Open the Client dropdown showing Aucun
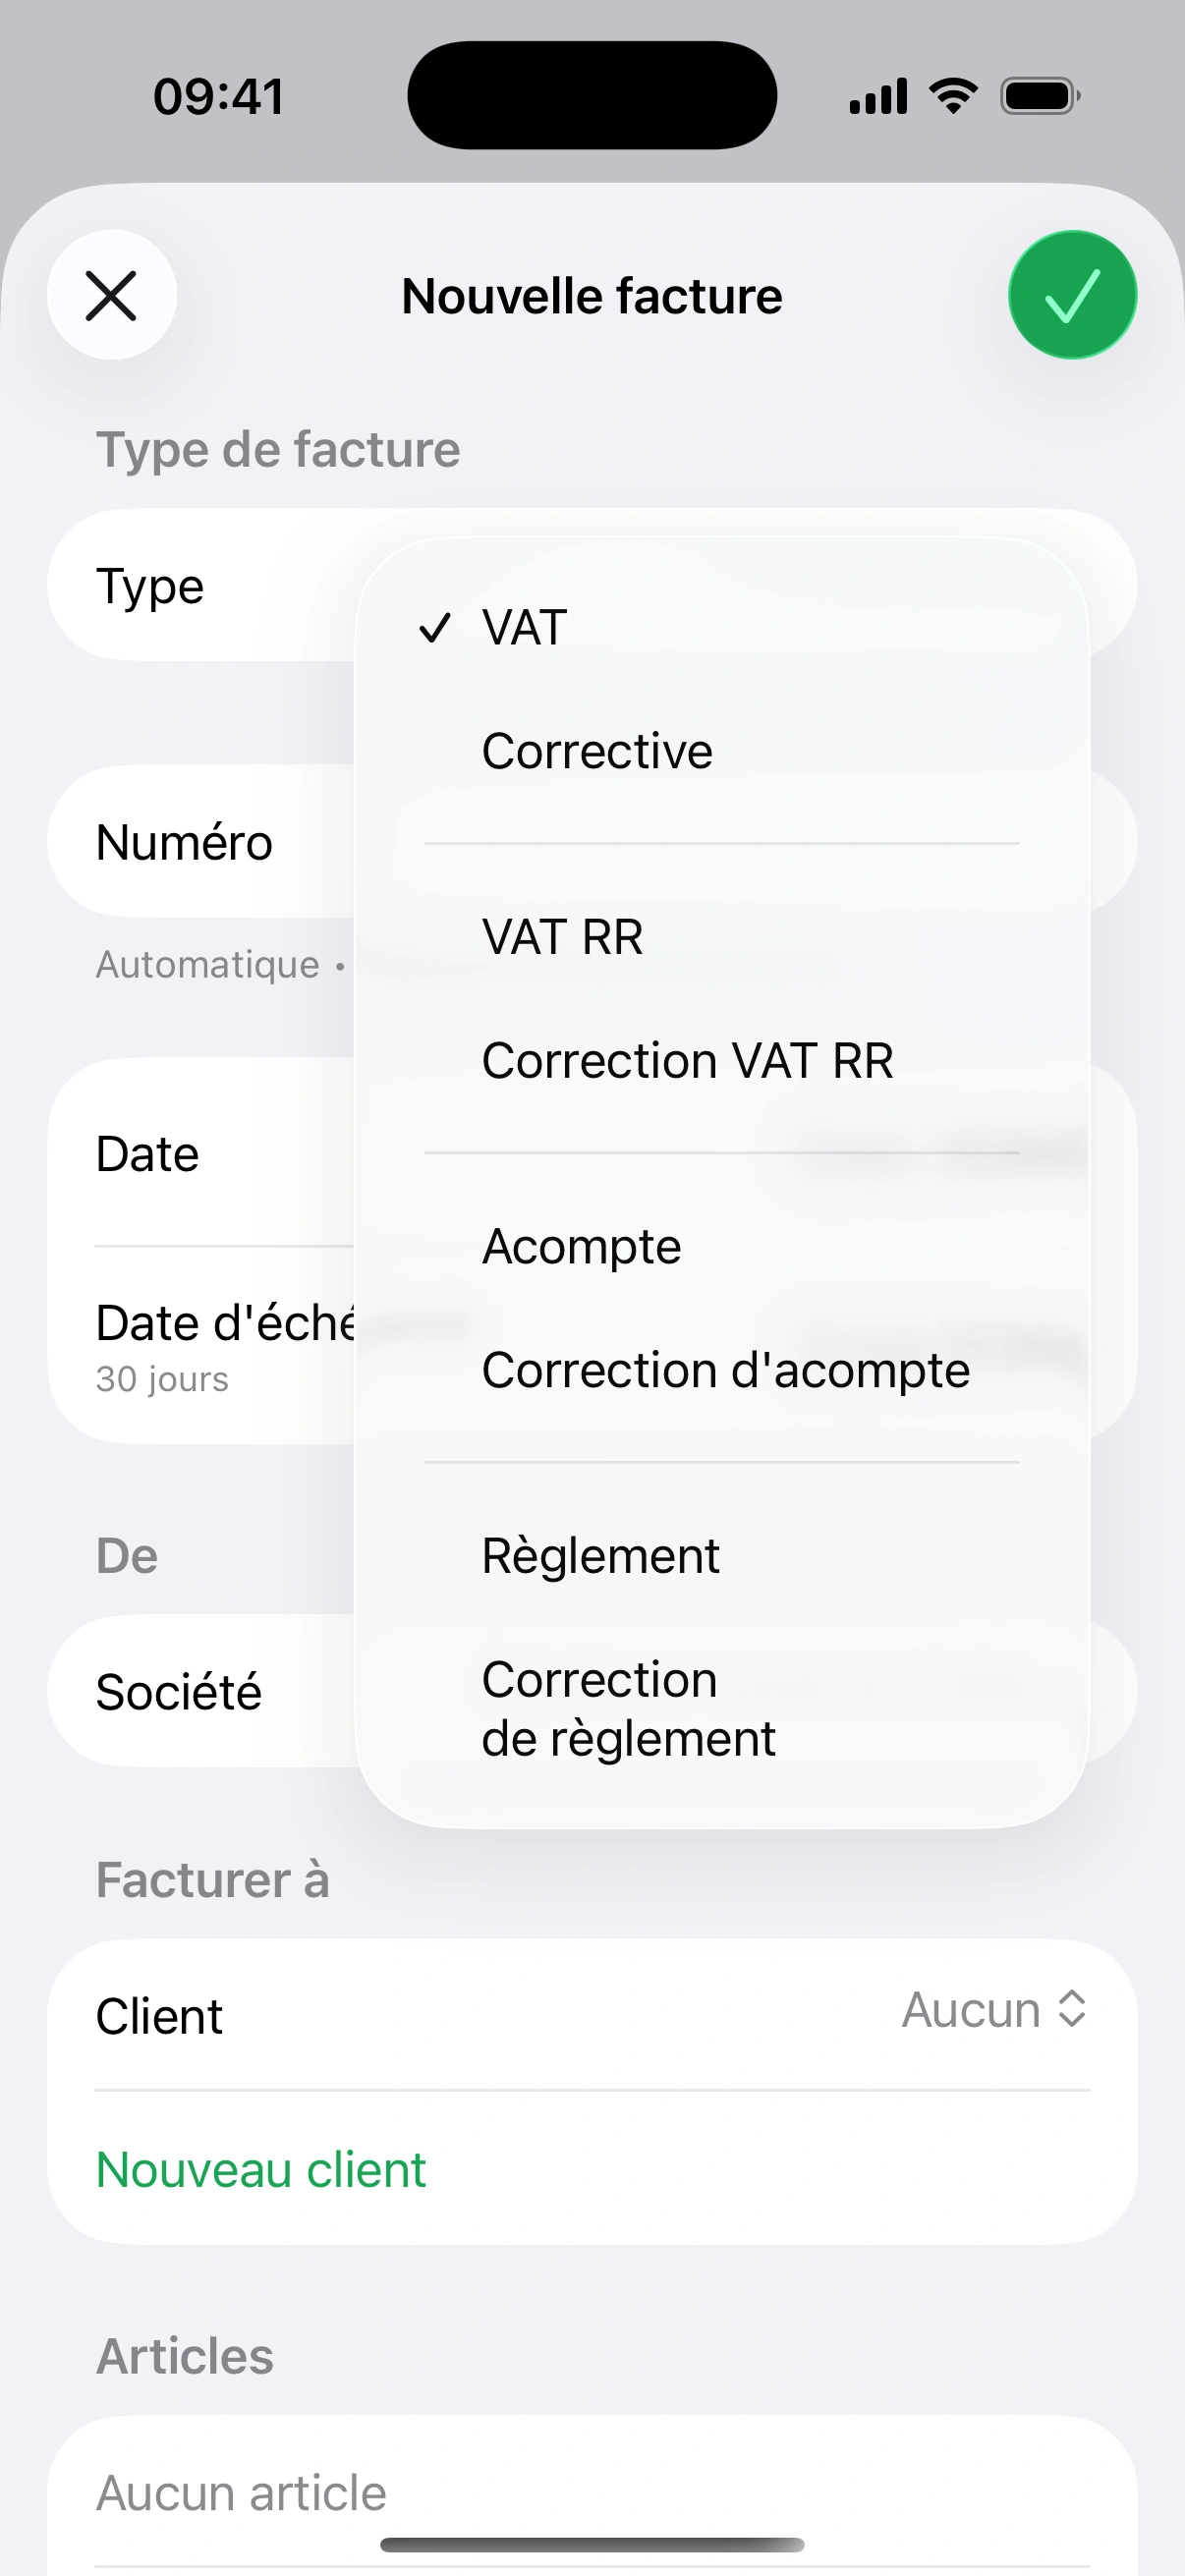This screenshot has height=2576, width=1185. [x=993, y=2010]
